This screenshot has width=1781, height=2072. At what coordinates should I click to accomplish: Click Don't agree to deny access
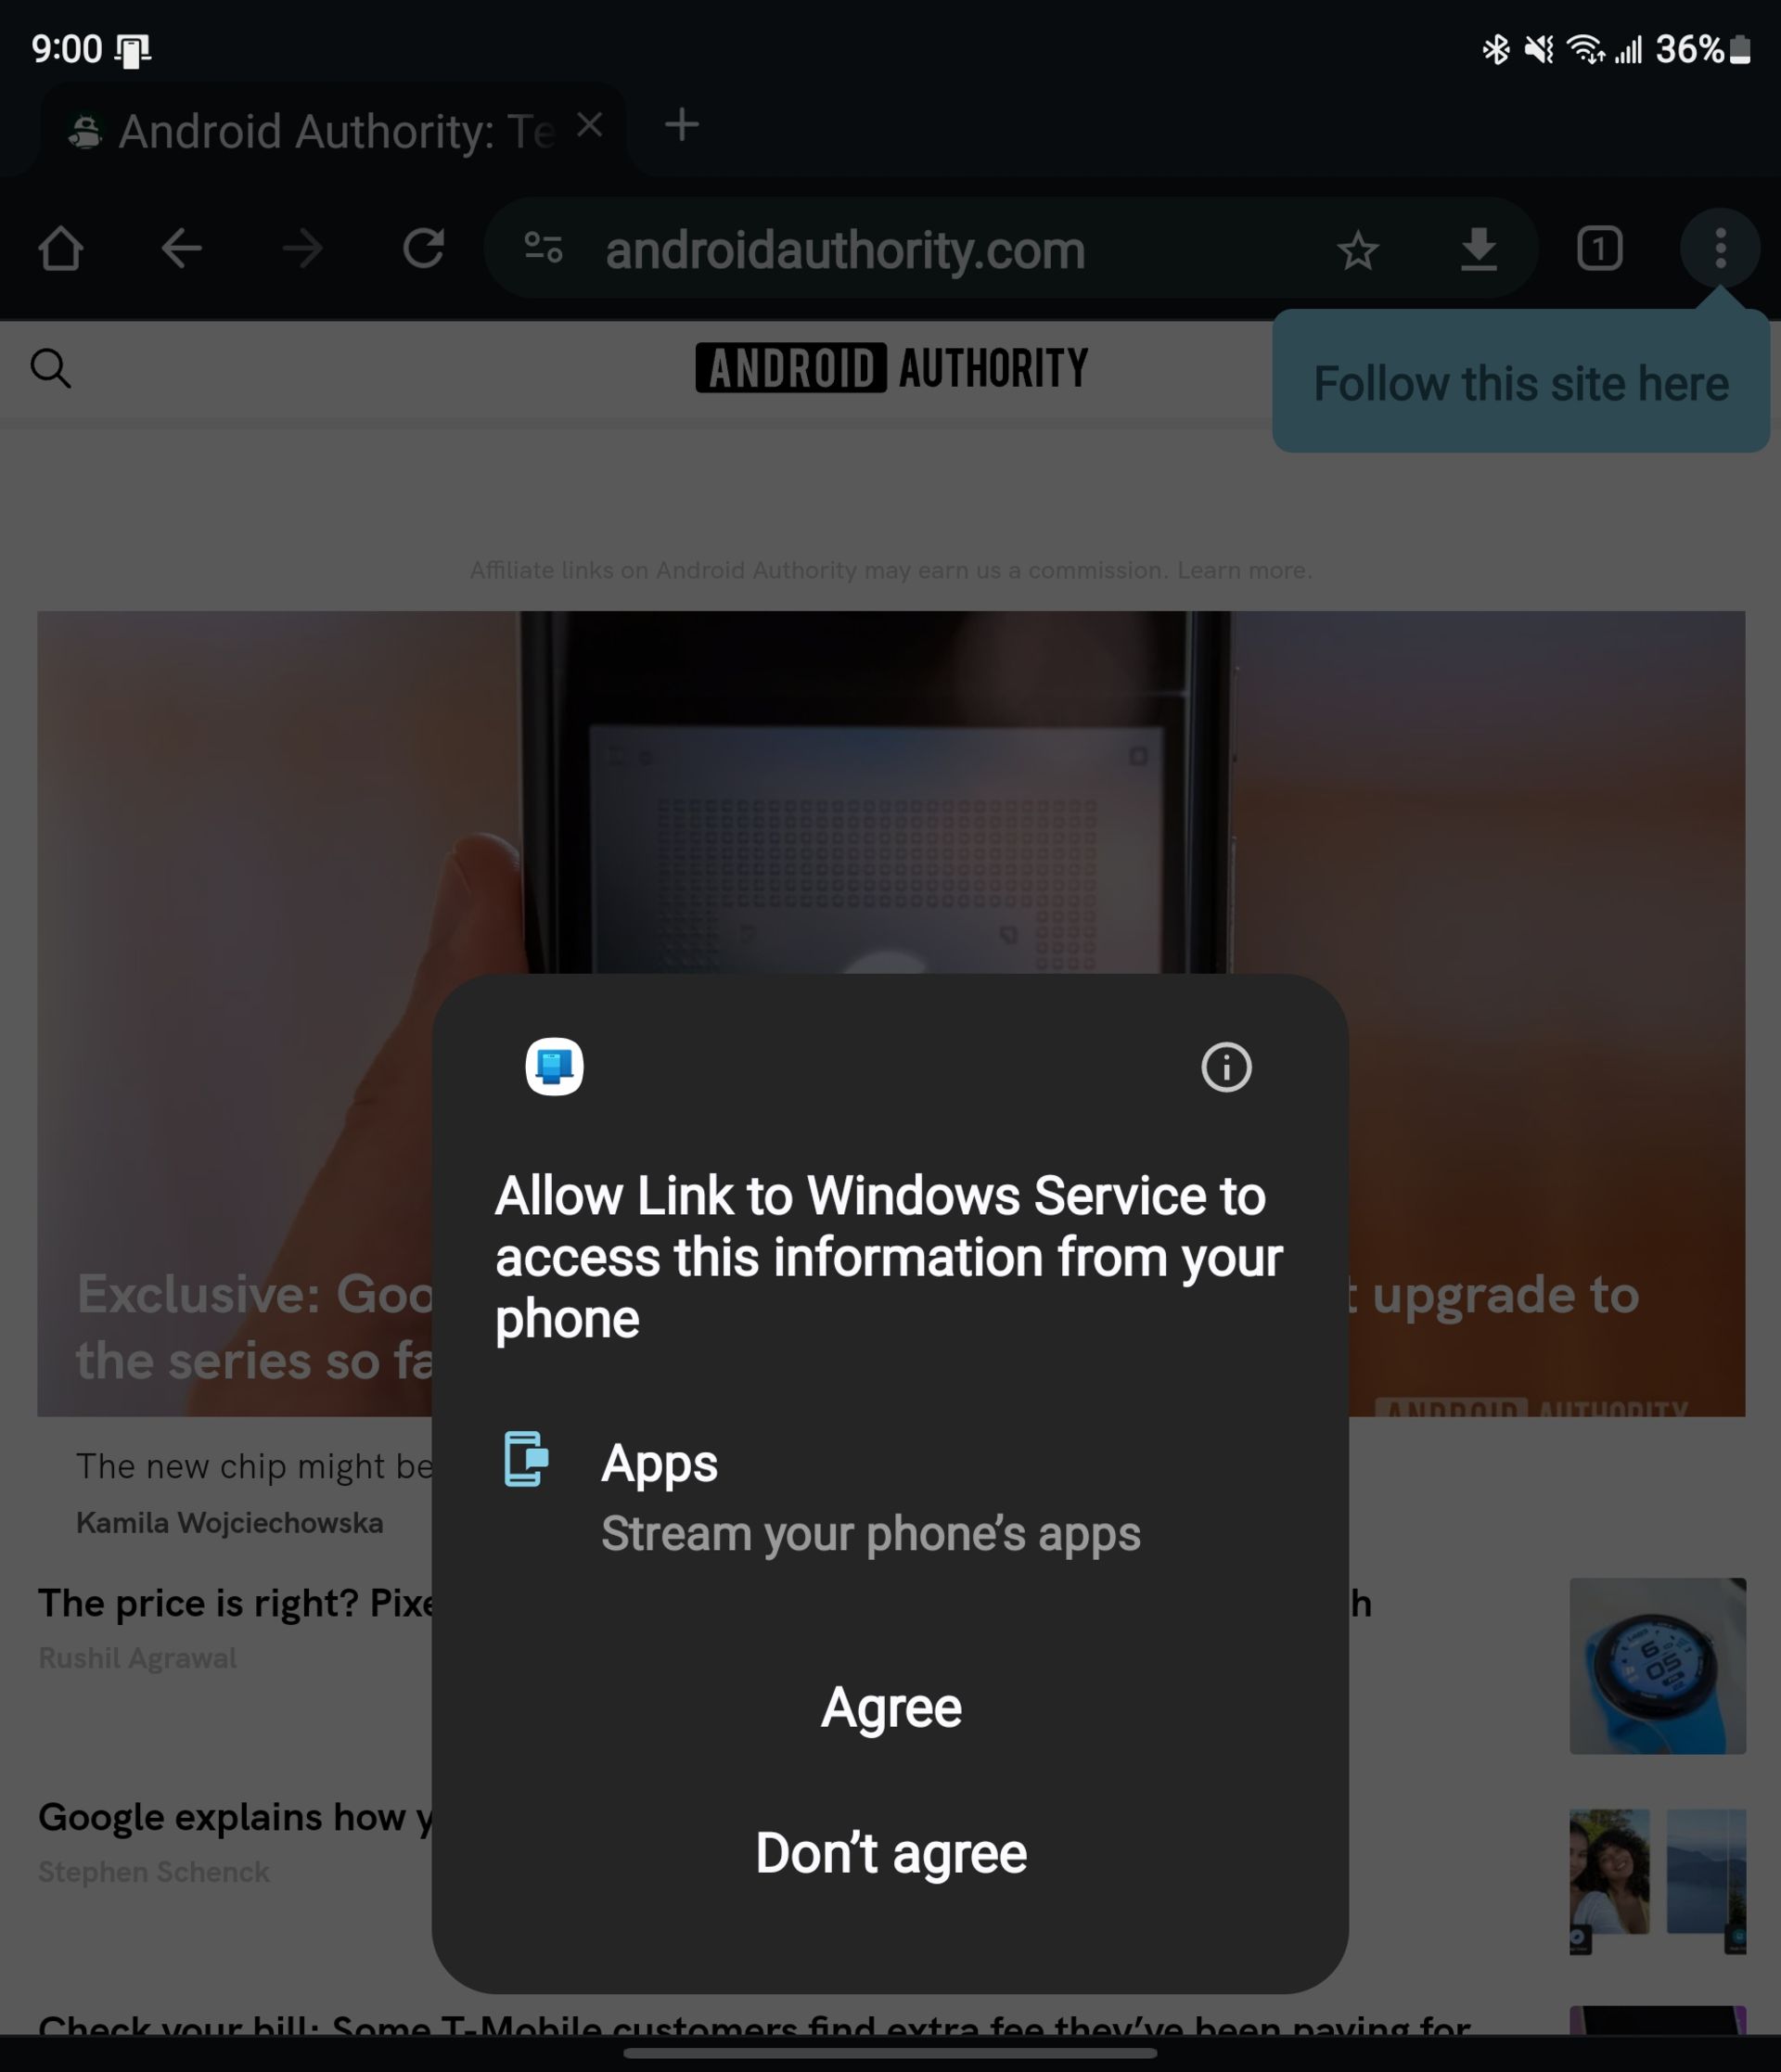click(x=890, y=1853)
